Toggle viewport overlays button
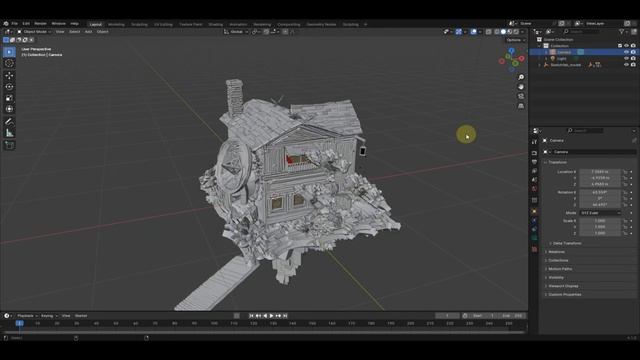The height and width of the screenshot is (360, 640). [473, 32]
